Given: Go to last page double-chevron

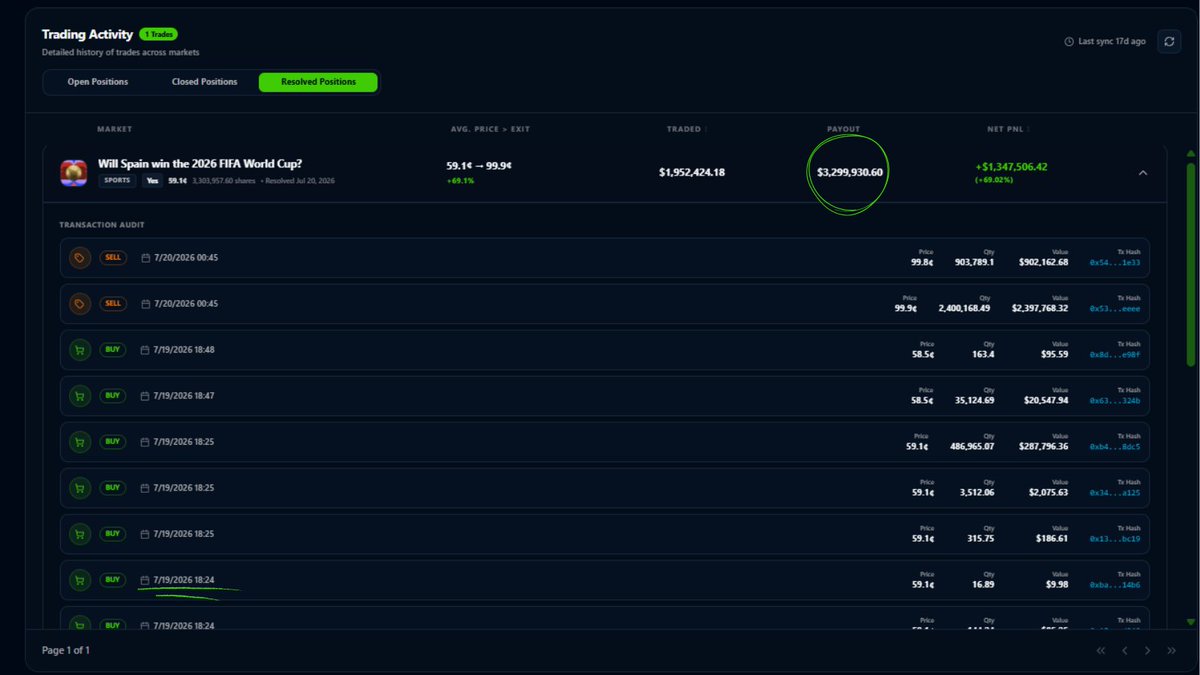Looking at the screenshot, I should [1171, 650].
